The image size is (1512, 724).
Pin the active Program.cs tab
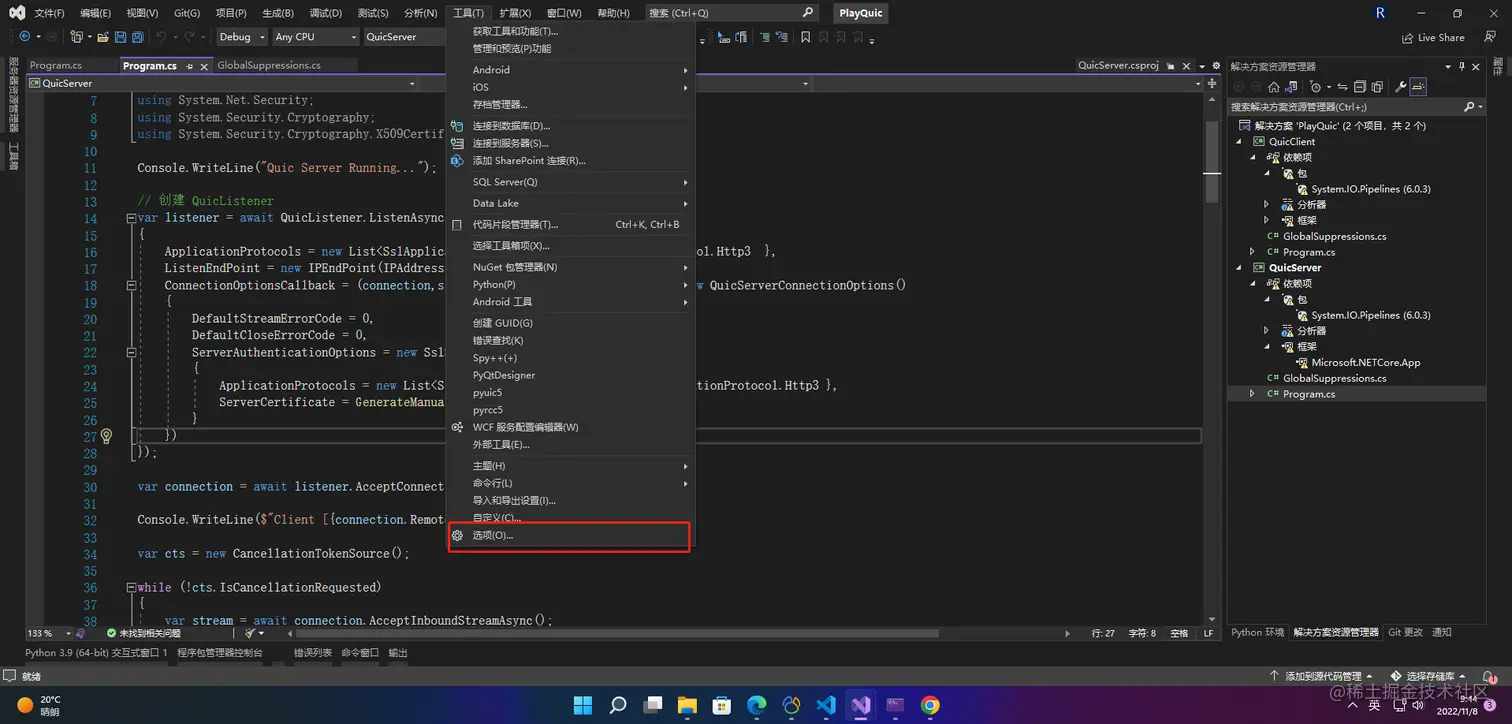pos(189,66)
